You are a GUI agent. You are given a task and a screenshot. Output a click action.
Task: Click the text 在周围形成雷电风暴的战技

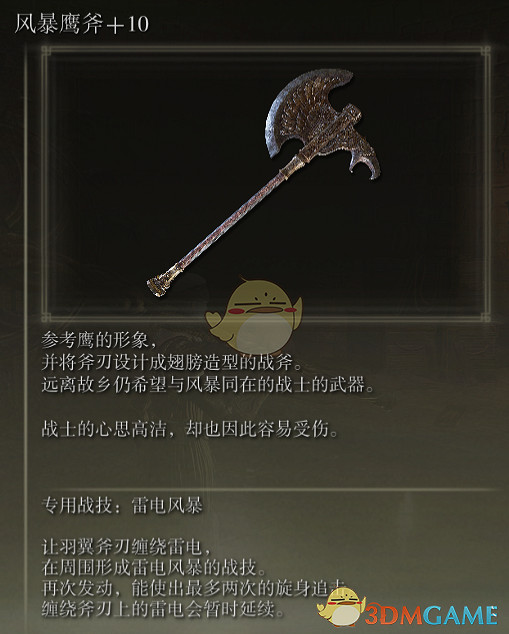[x=154, y=568]
